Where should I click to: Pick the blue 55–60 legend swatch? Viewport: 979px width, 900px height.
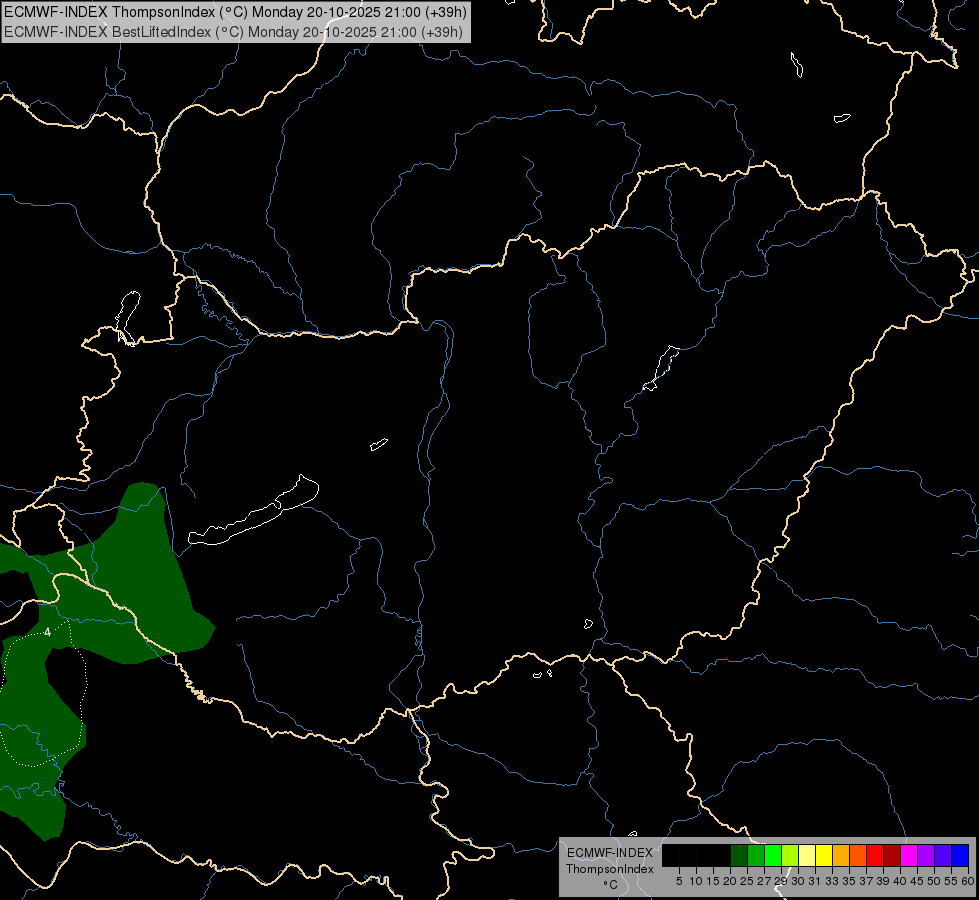[960, 855]
